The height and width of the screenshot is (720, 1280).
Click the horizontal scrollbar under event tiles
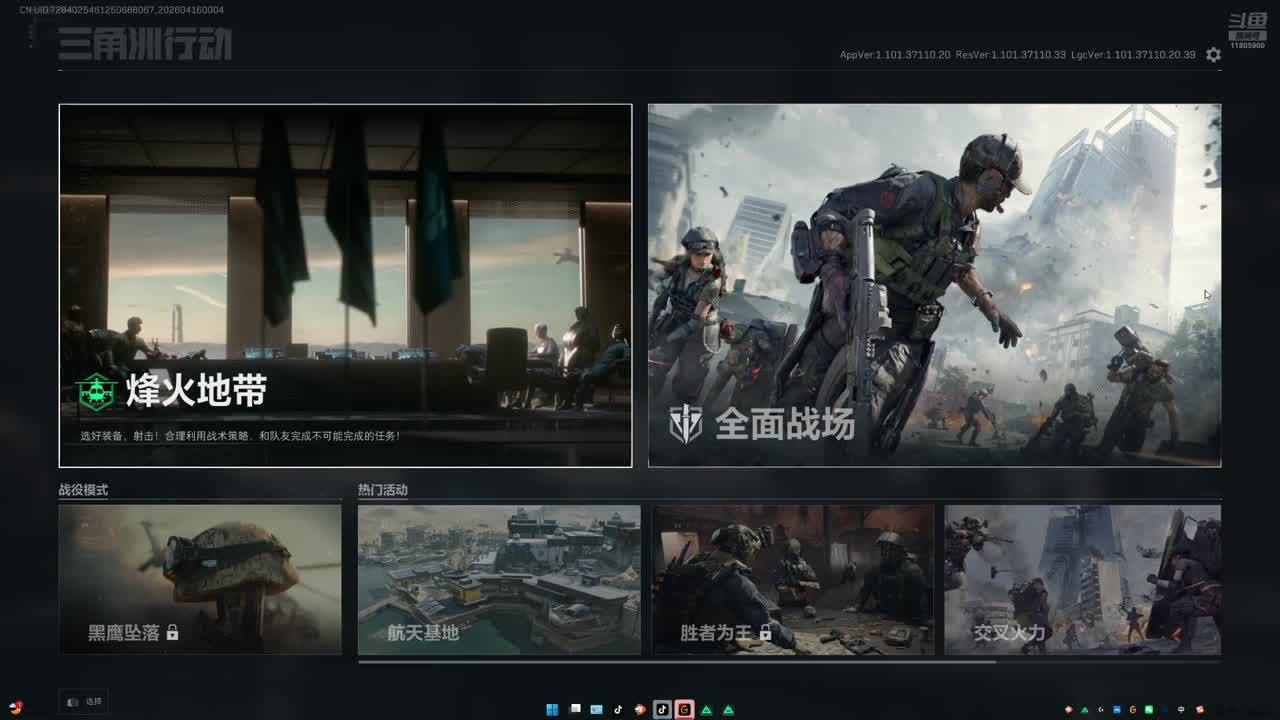click(x=676, y=661)
